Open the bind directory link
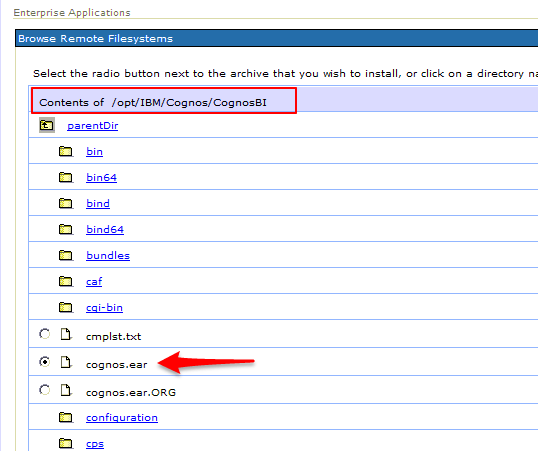Viewport: 538px width, 451px height. 98,204
